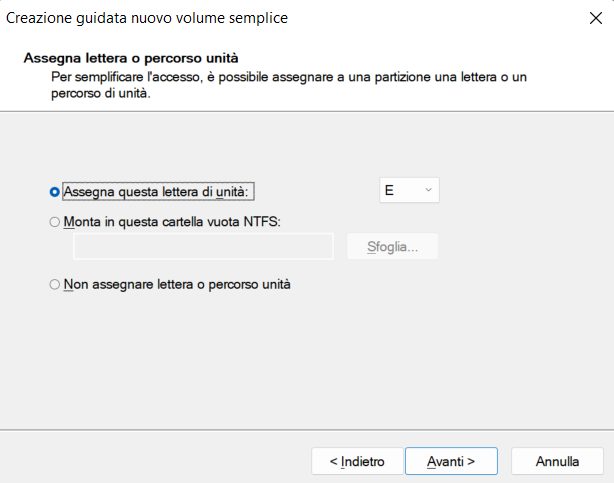Click the Sfoglia... browse button
Screen dimensions: 614x483
[392, 246]
